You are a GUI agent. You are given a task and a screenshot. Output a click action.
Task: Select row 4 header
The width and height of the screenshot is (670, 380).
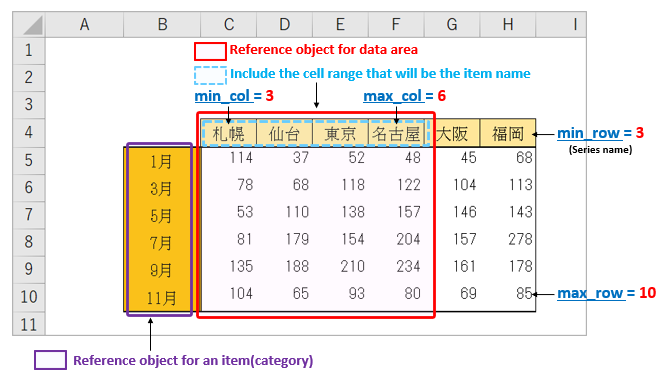[29, 132]
